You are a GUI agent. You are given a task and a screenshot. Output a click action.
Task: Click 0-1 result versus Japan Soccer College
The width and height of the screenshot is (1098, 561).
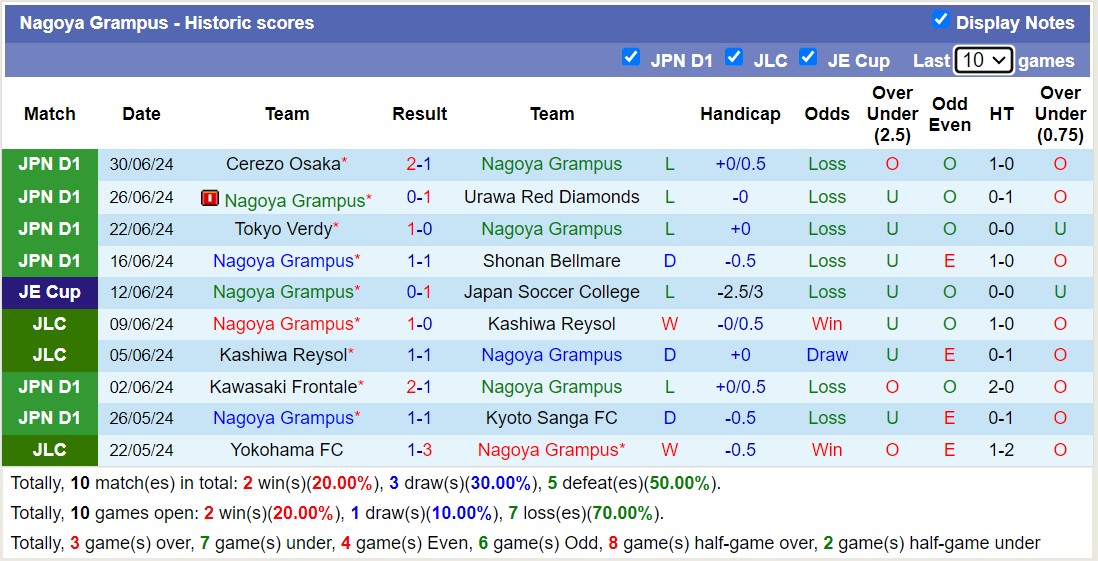coord(419,292)
